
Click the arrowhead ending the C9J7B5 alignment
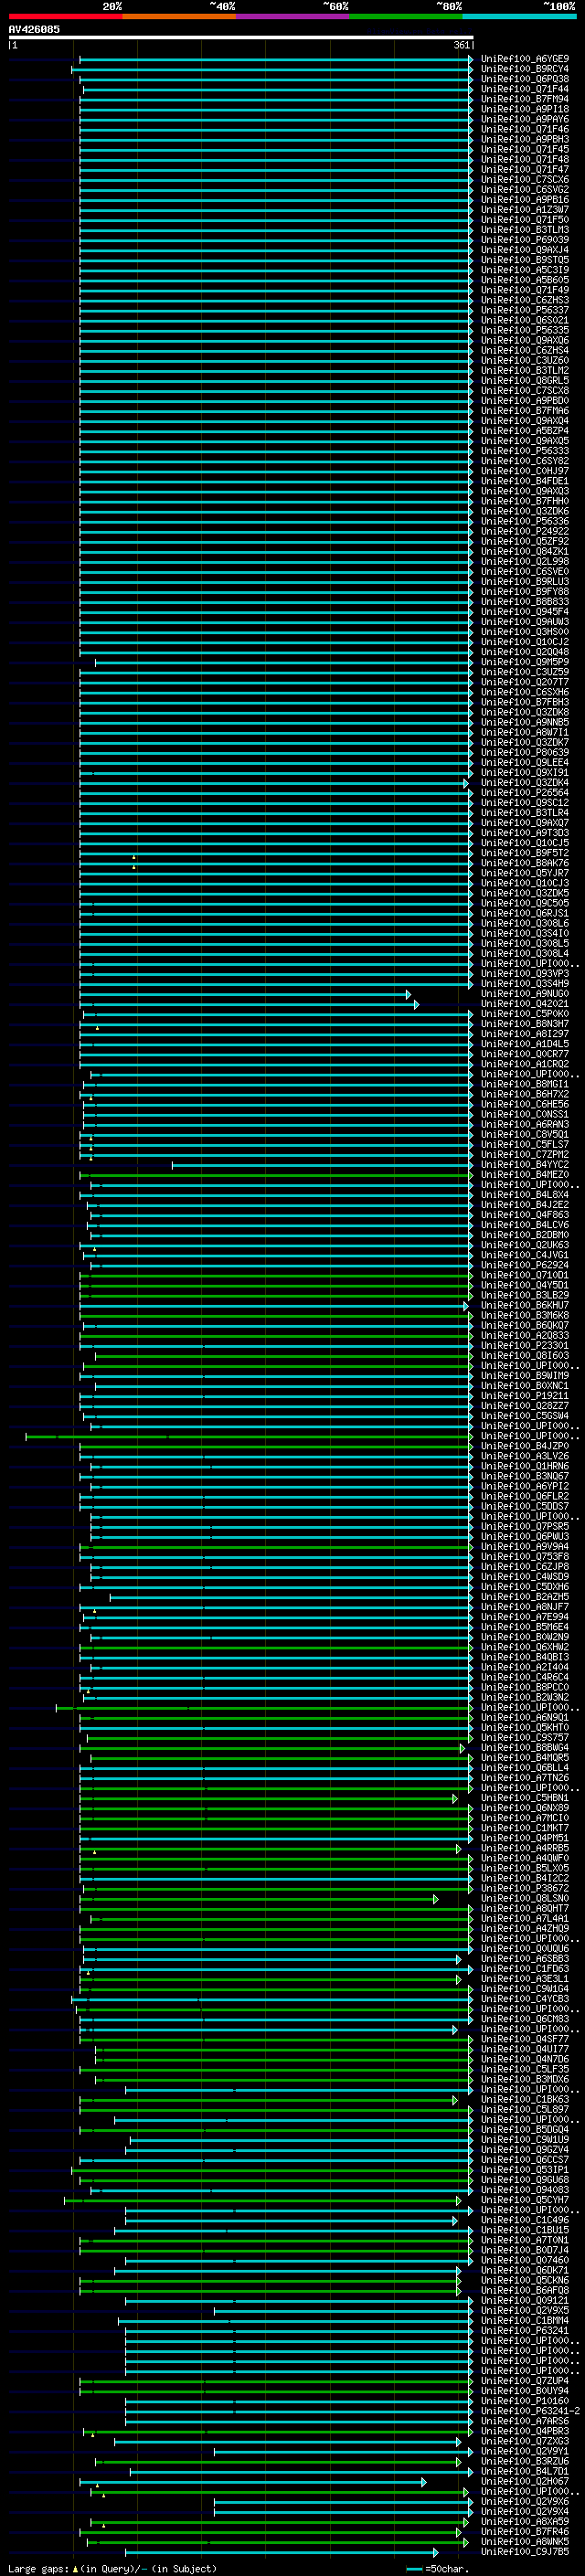pos(435,2552)
